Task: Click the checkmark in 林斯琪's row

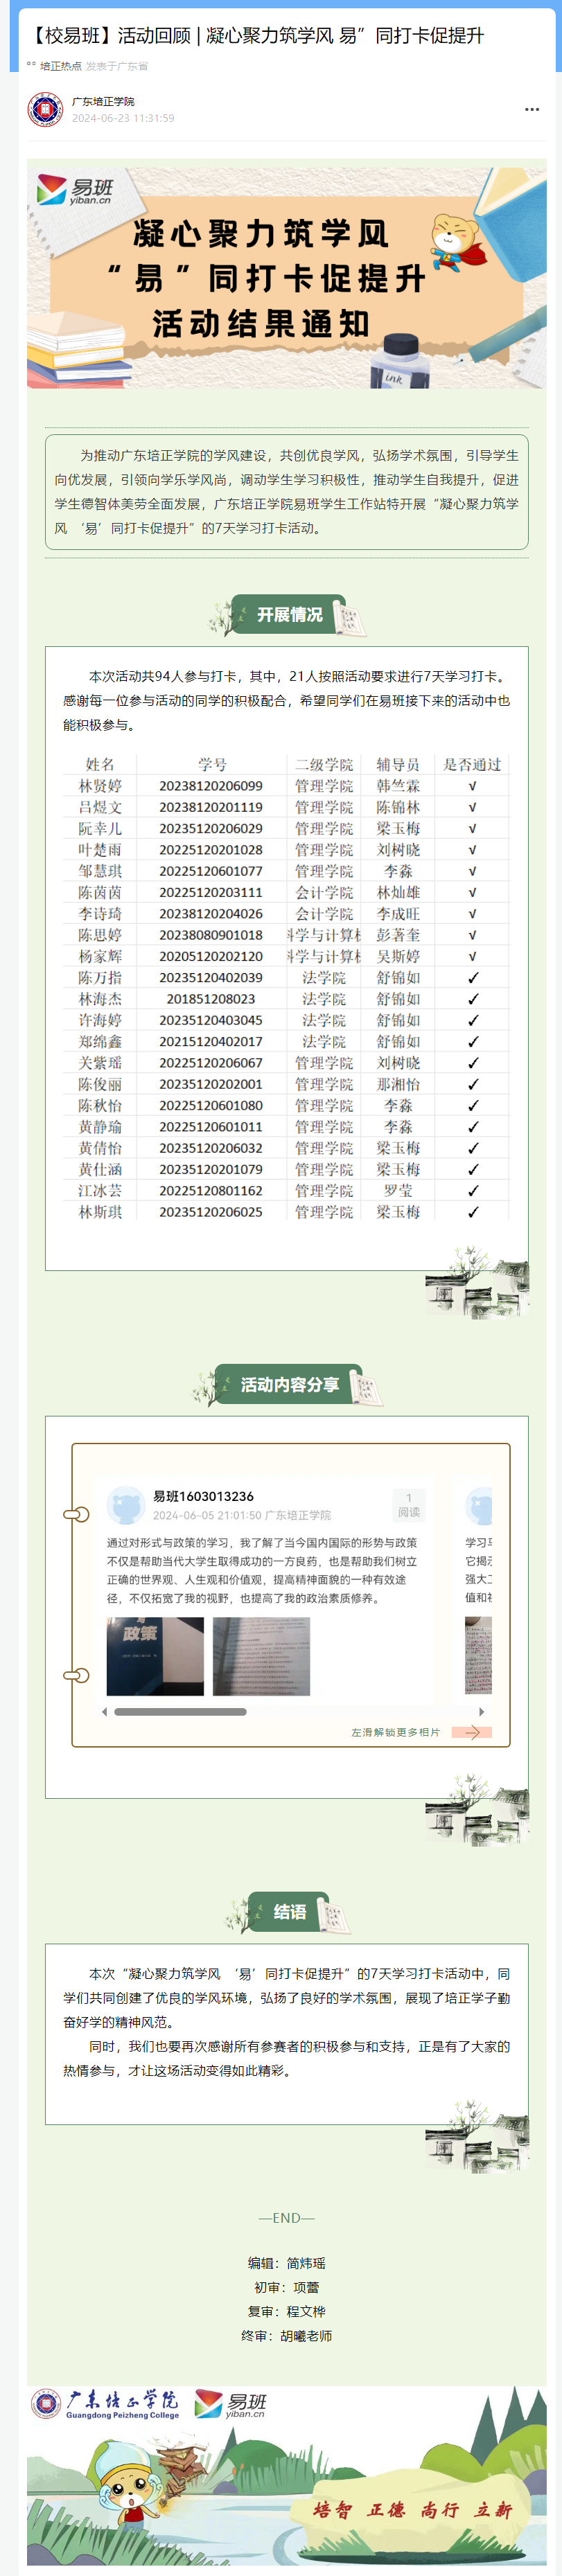Action: click(x=473, y=1212)
